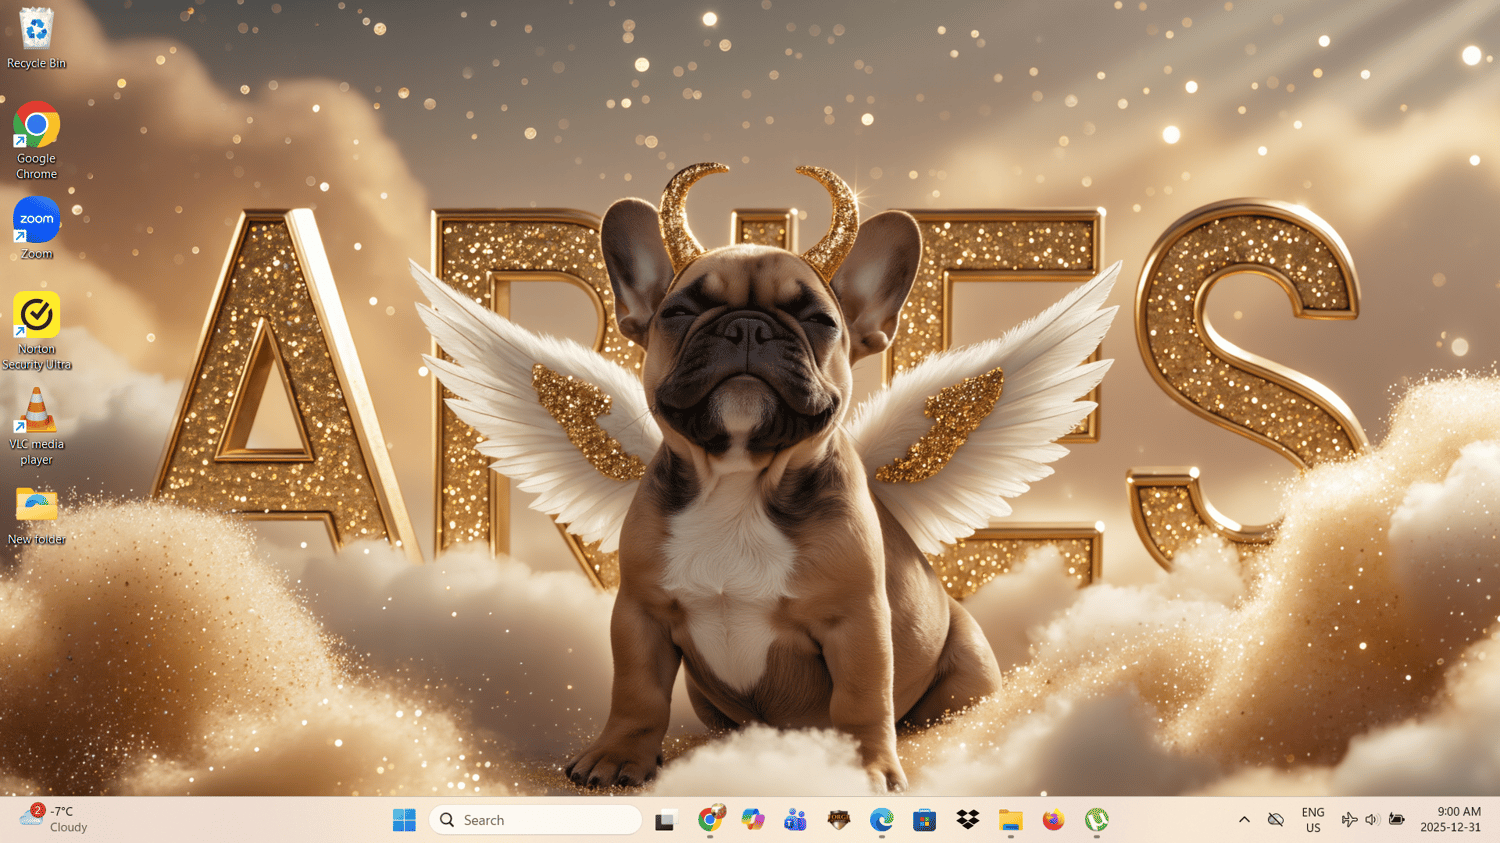Open File Explorer from the taskbar
This screenshot has height=843, width=1500.
point(1011,820)
